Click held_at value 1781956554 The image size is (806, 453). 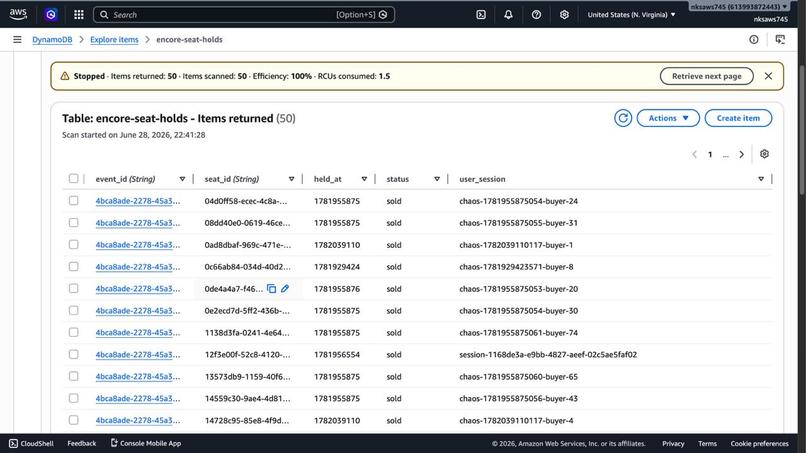tap(337, 355)
